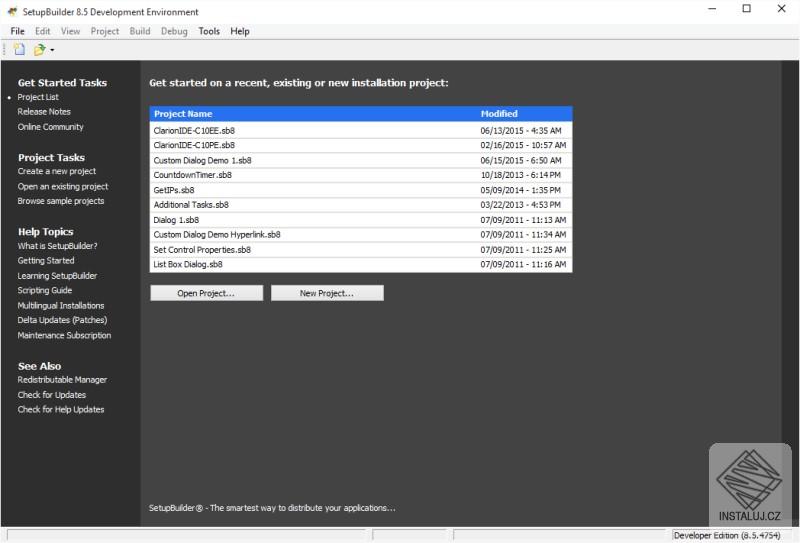This screenshot has height=543, width=800.
Task: Expand the Open toolbar dropdown arrow
Action: click(x=52, y=50)
